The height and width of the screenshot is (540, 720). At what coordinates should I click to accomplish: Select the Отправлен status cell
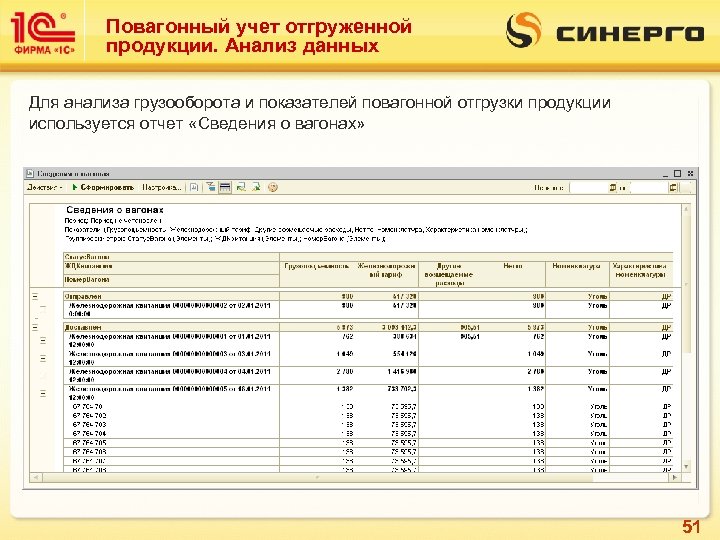[x=171, y=297]
